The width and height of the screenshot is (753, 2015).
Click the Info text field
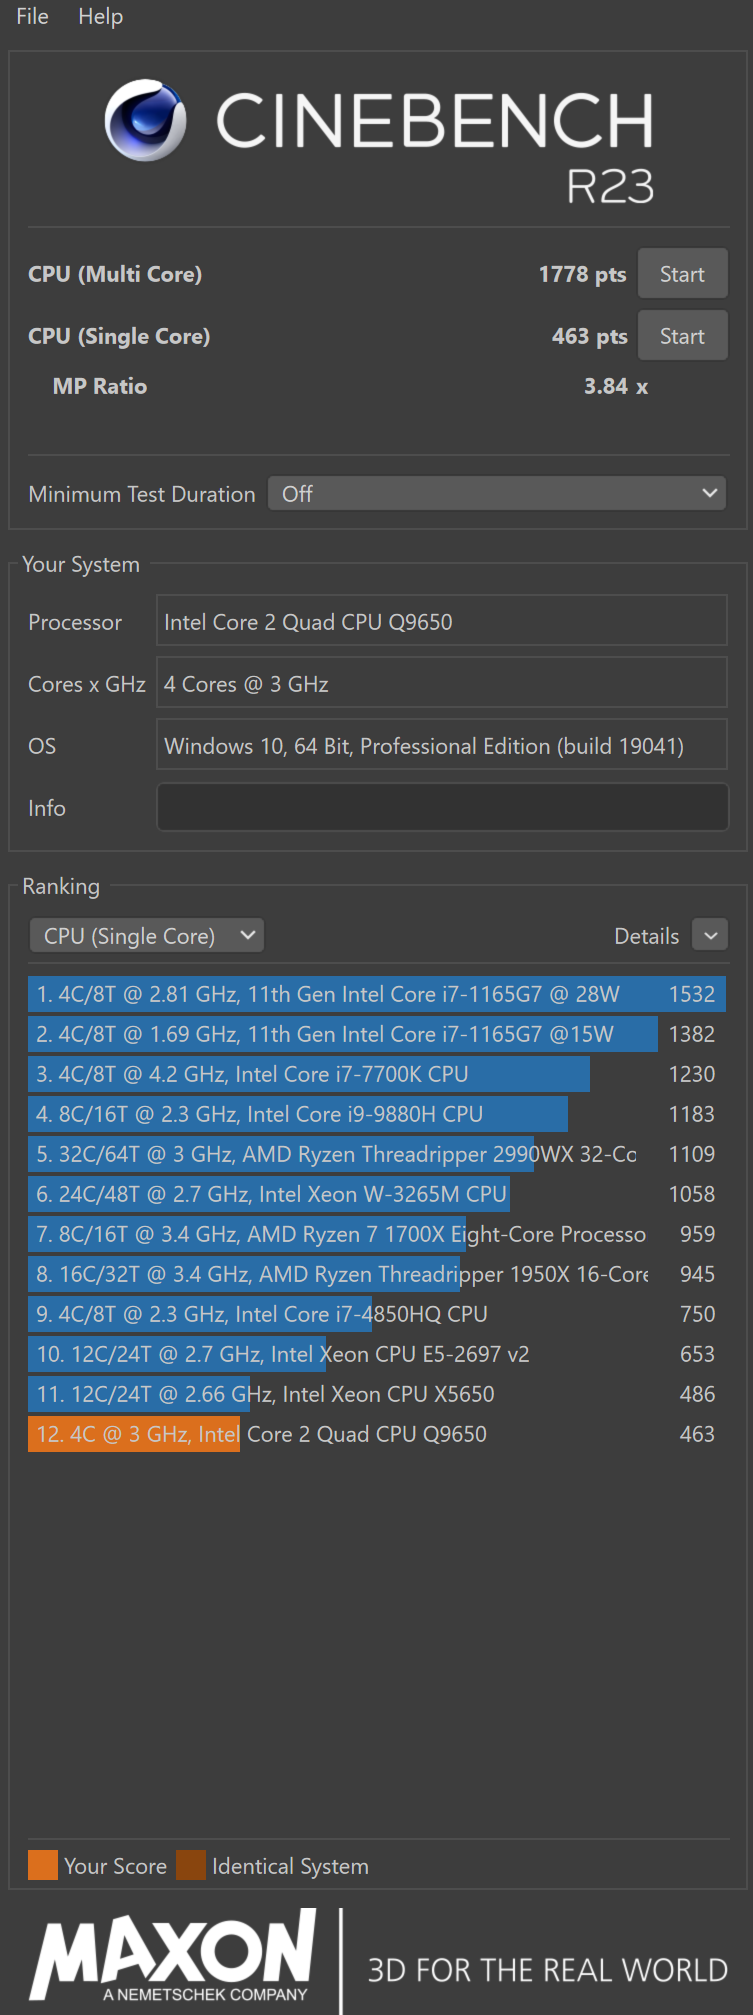point(442,807)
